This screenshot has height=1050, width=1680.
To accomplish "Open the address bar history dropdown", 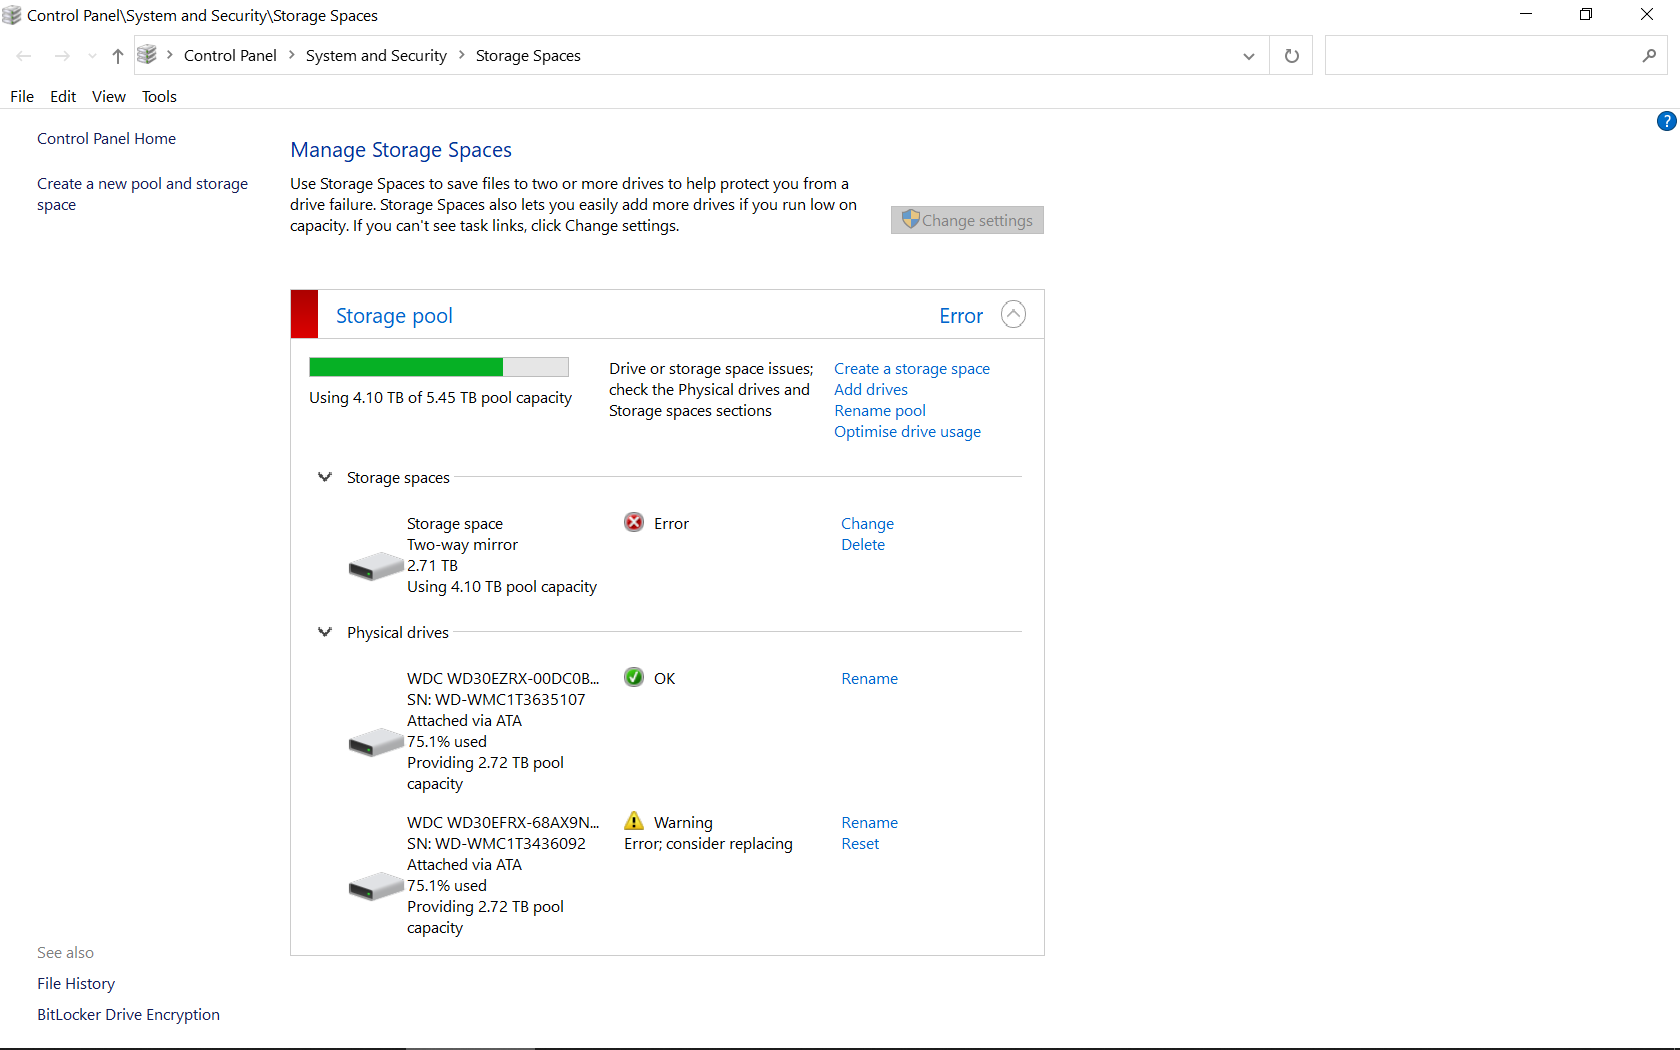I will pos(1249,56).
